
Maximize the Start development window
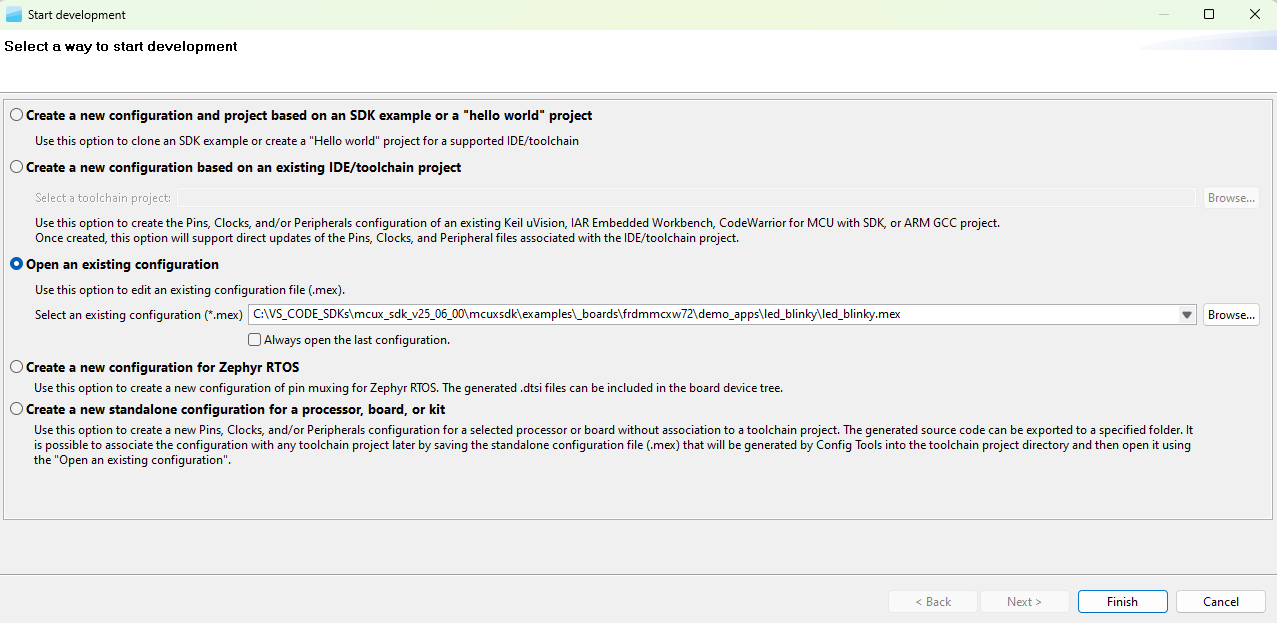point(1209,14)
